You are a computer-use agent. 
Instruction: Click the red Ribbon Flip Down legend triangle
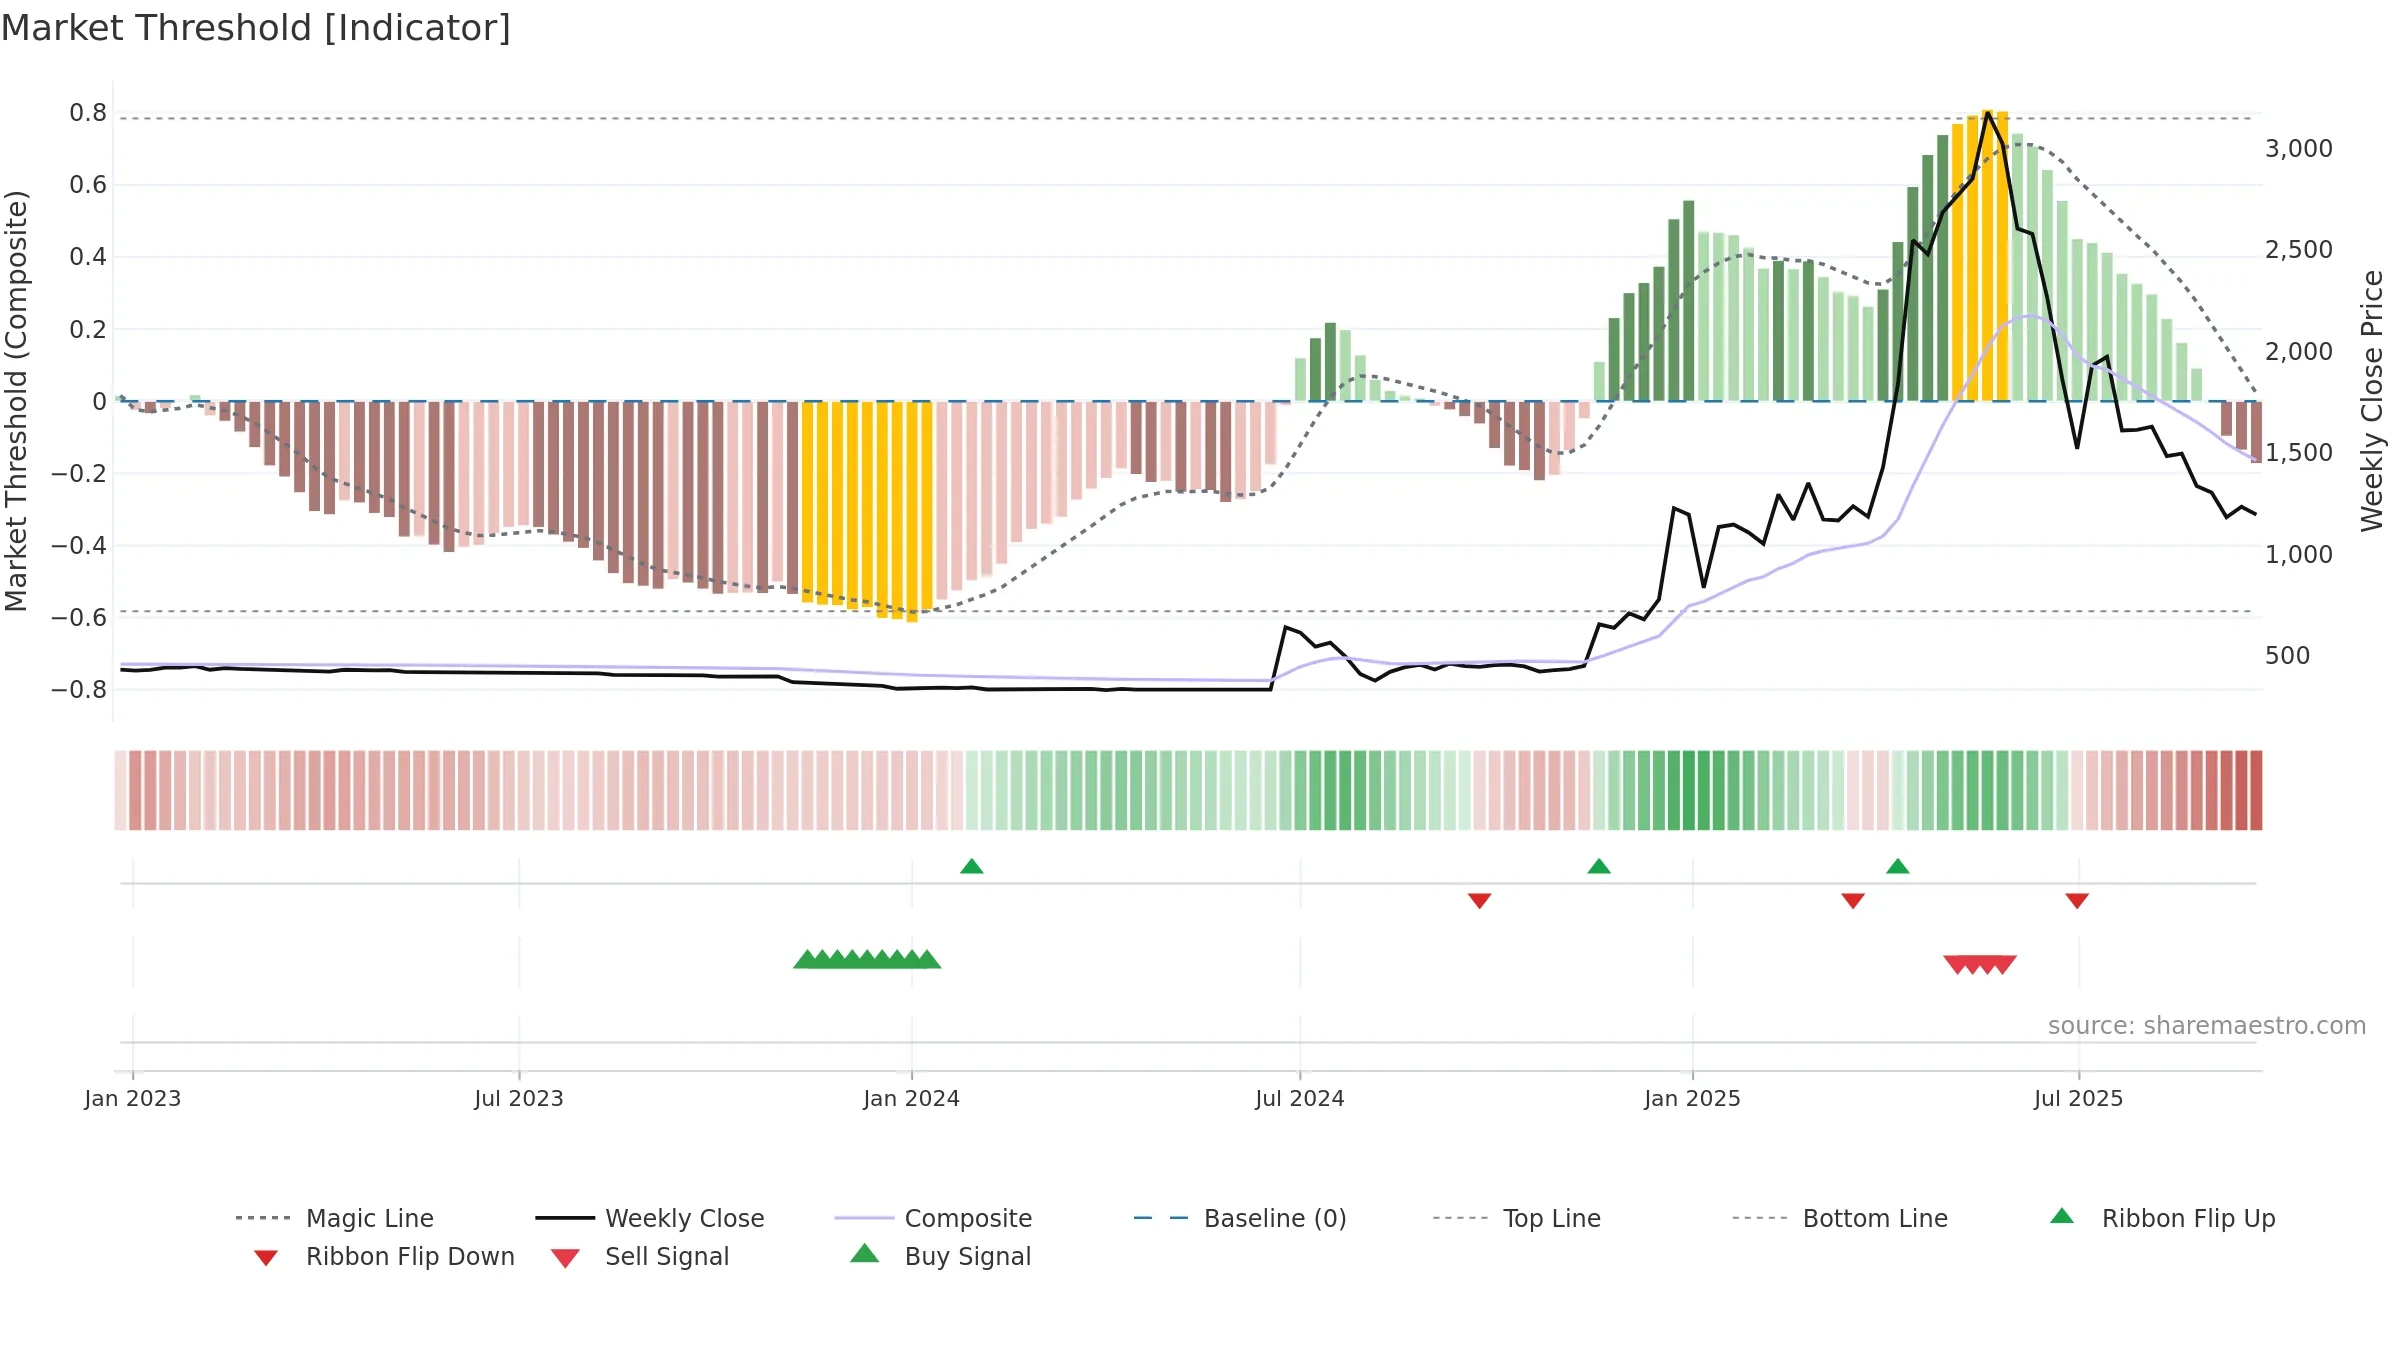pyautogui.click(x=266, y=1258)
